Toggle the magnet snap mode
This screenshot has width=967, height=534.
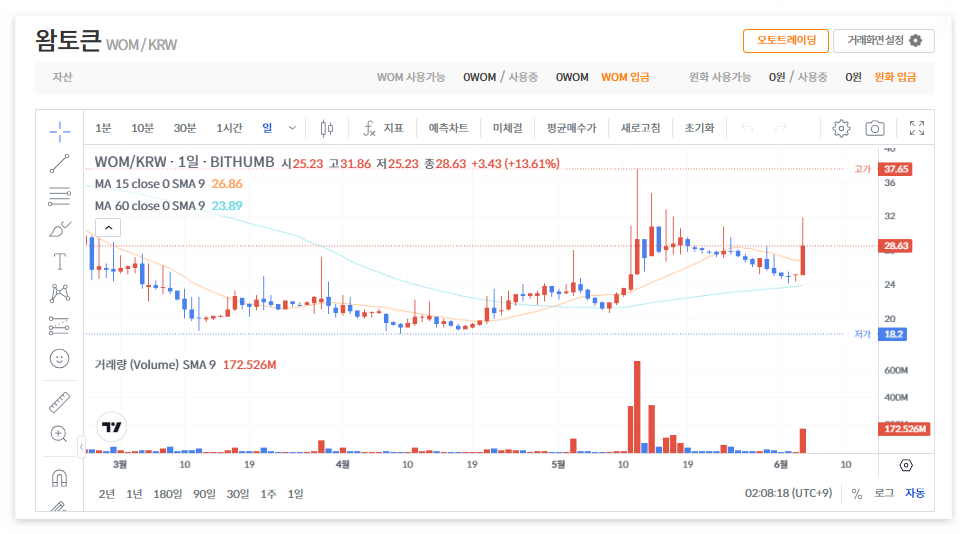[59, 478]
